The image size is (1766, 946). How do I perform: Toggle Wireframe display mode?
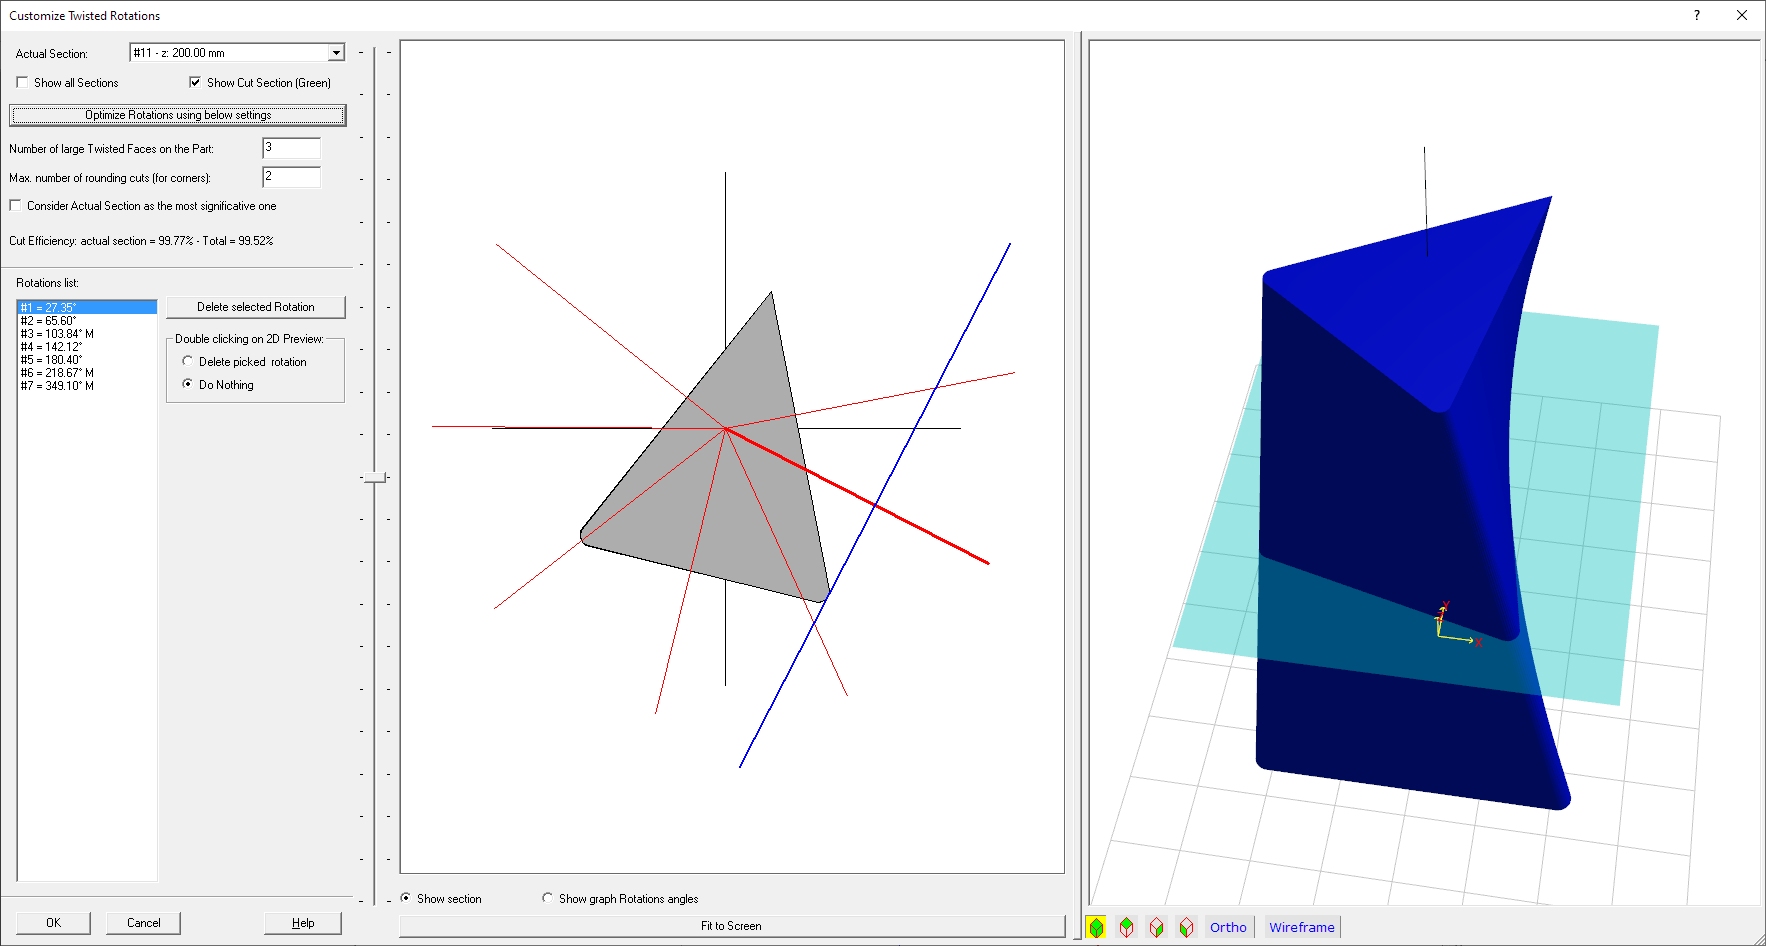click(x=1302, y=927)
